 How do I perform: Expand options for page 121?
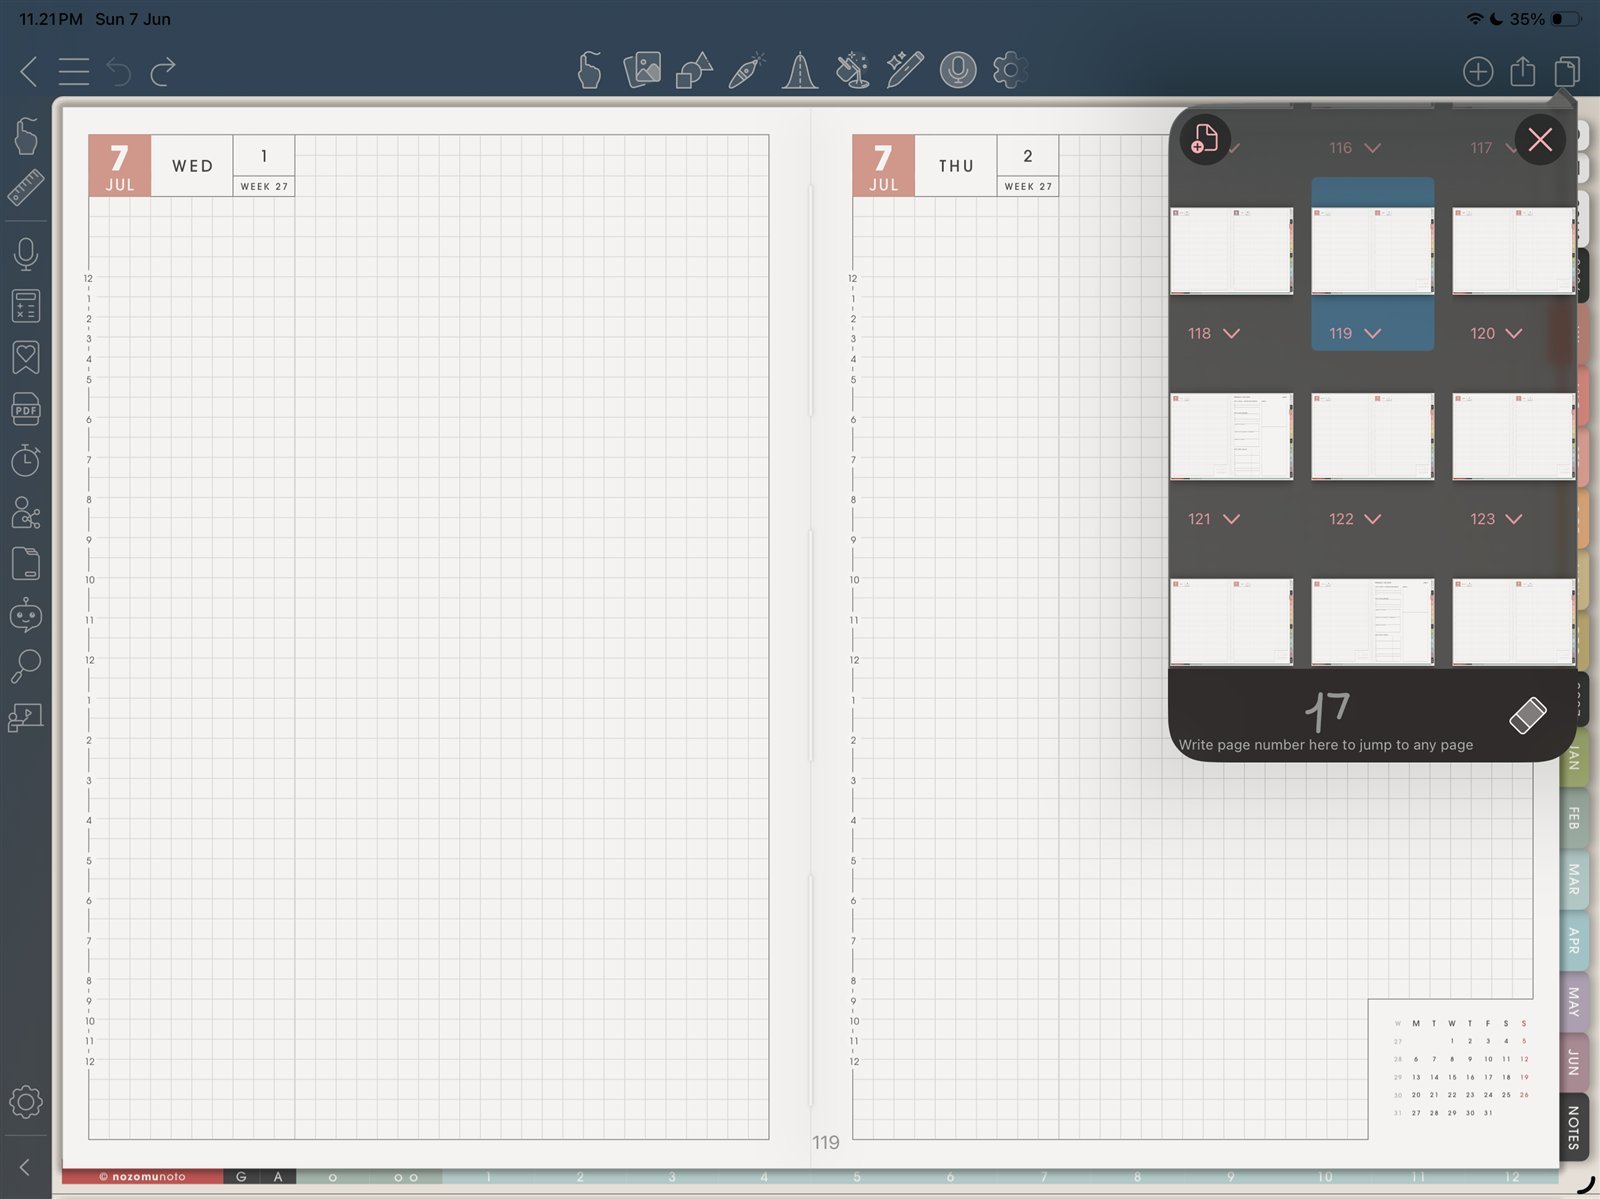[x=1232, y=519]
